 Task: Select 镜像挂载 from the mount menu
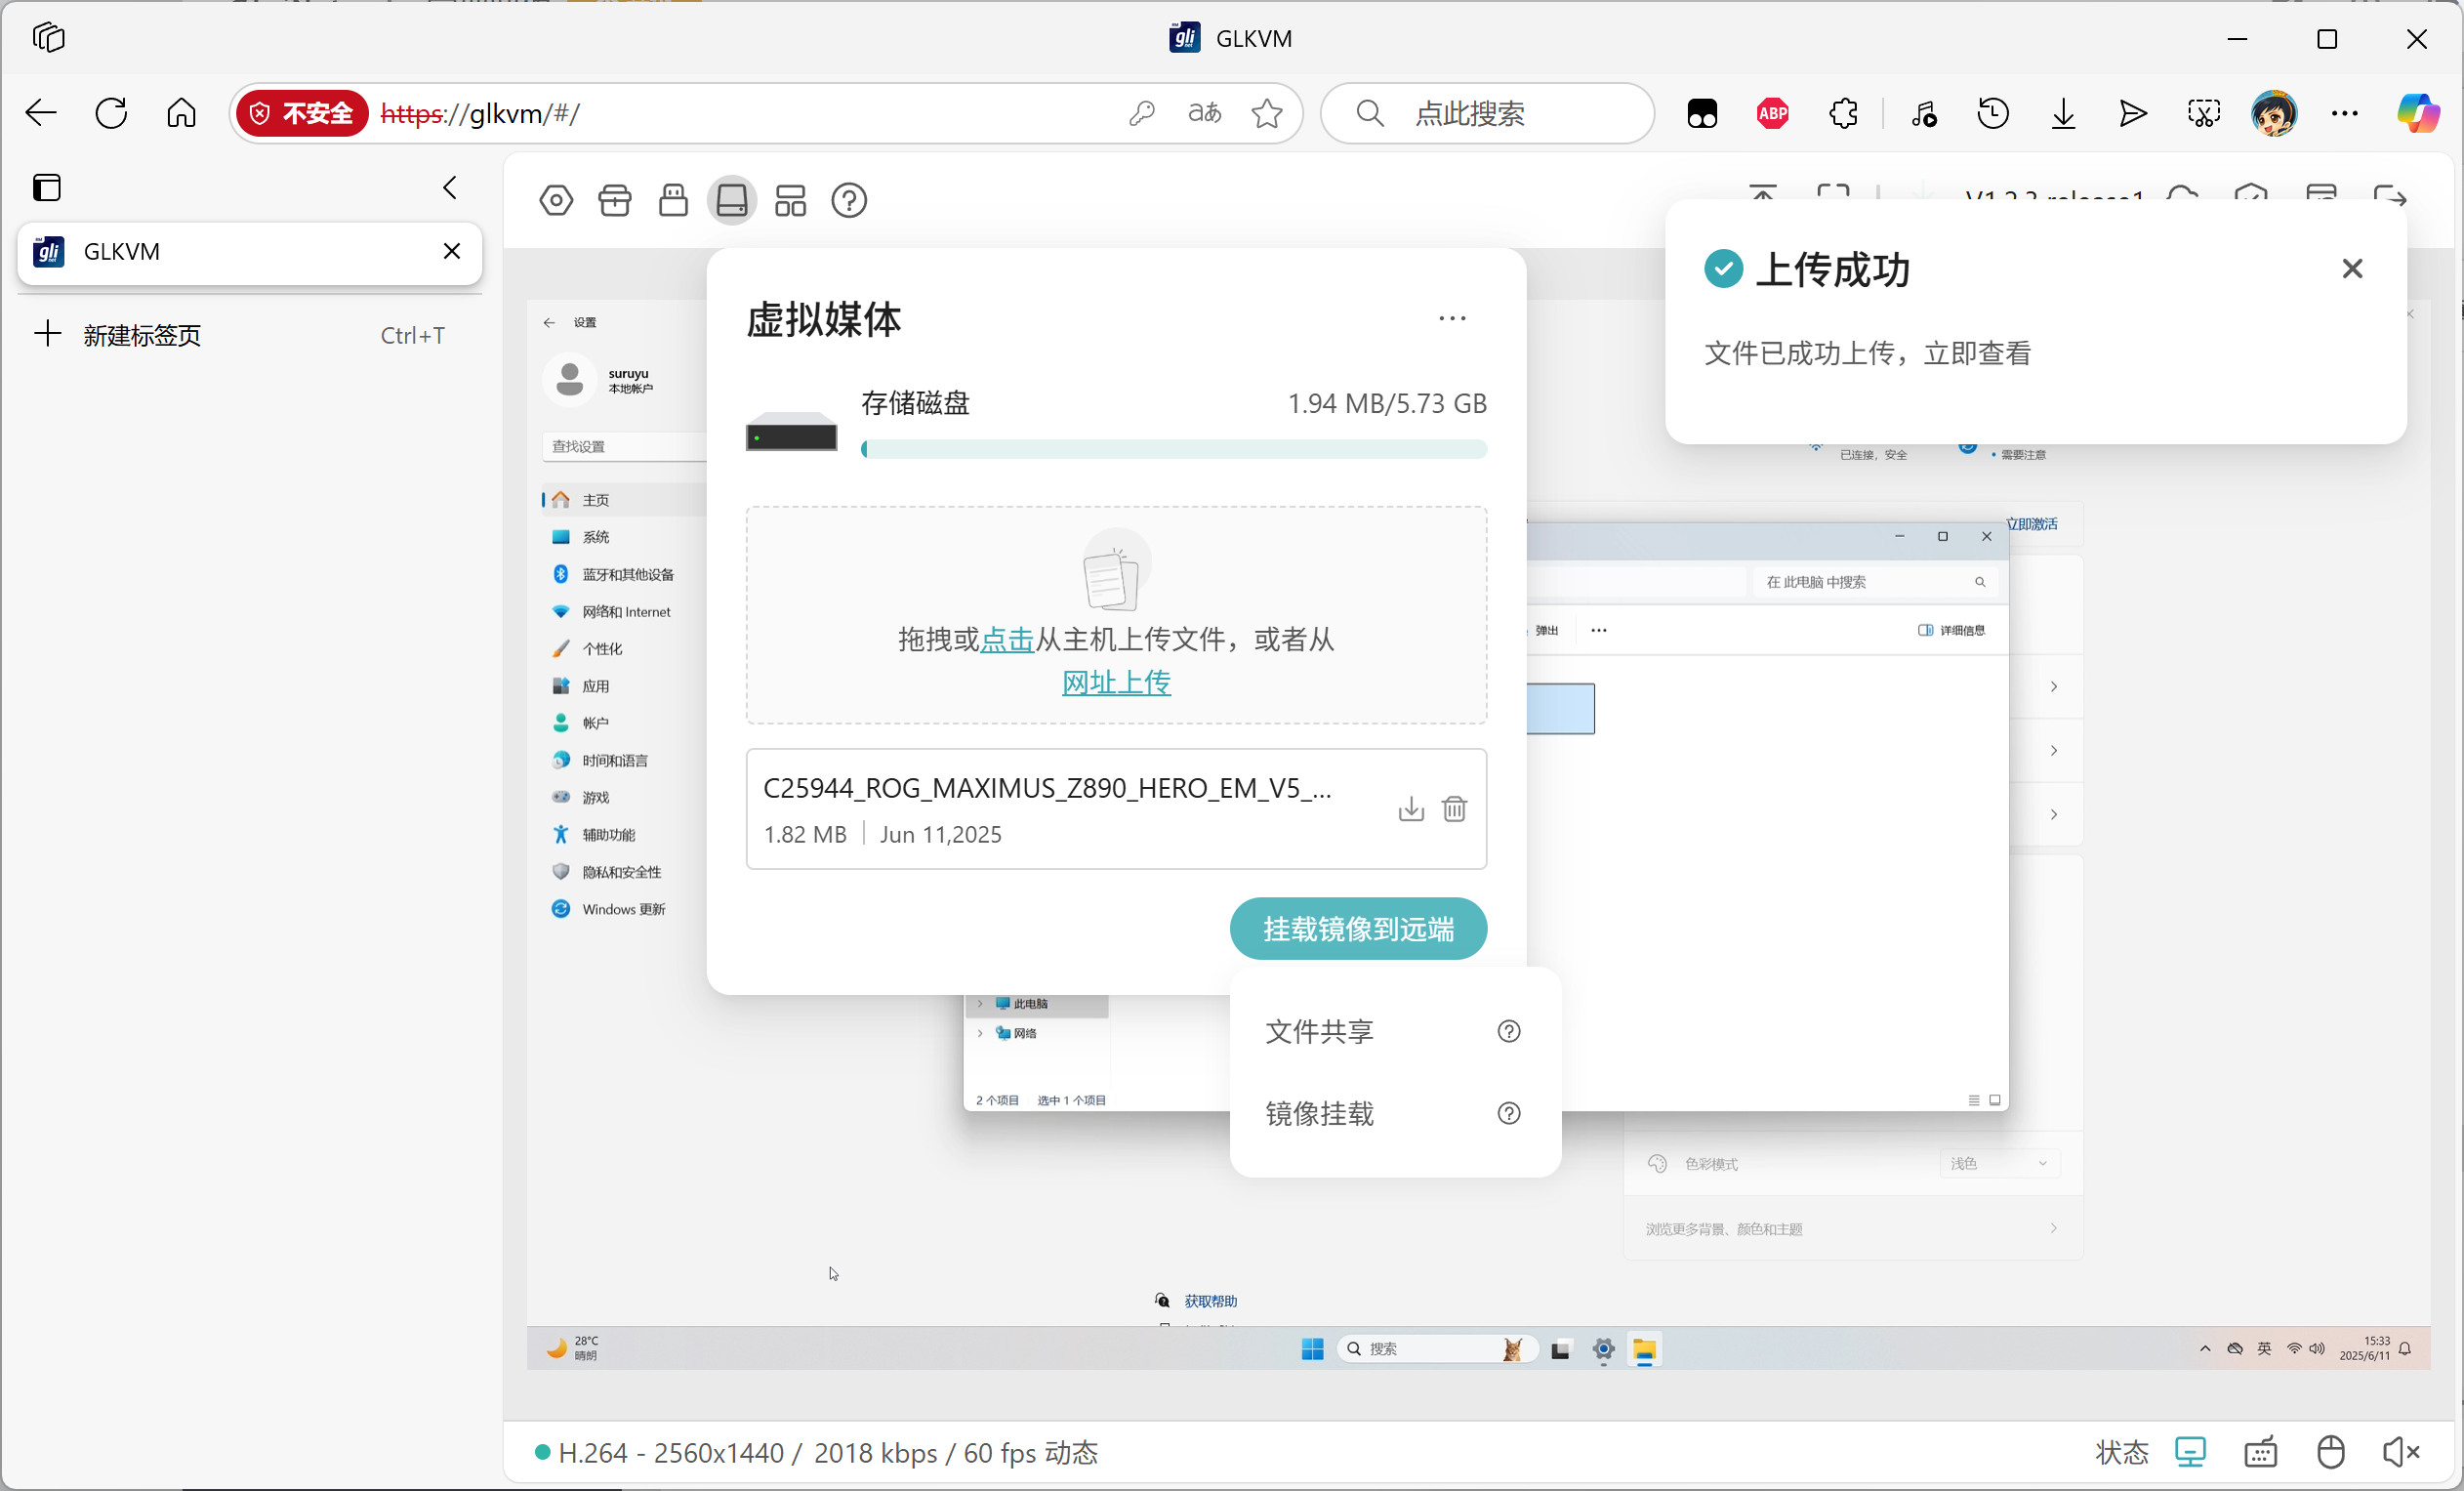[1319, 1113]
